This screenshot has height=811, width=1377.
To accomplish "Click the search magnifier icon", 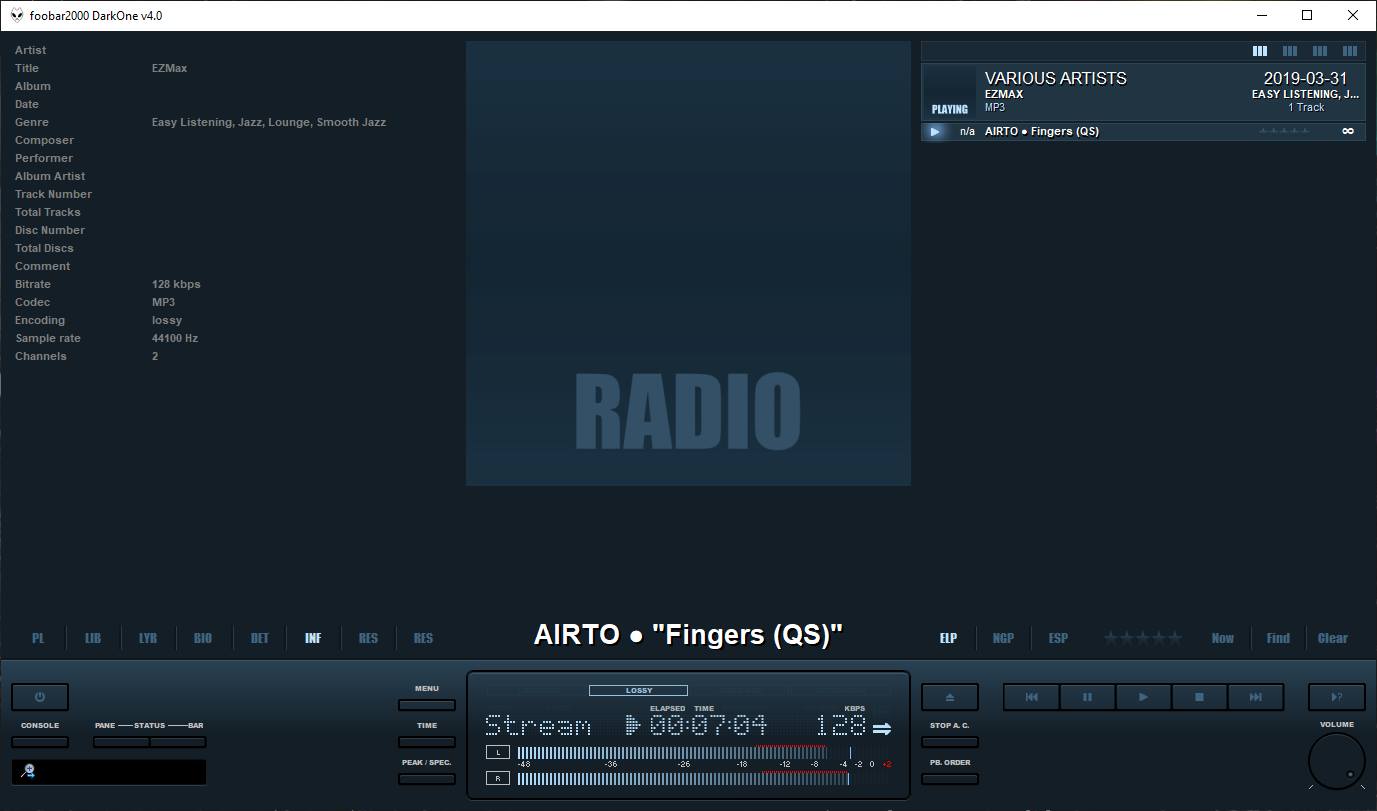I will click(x=28, y=771).
